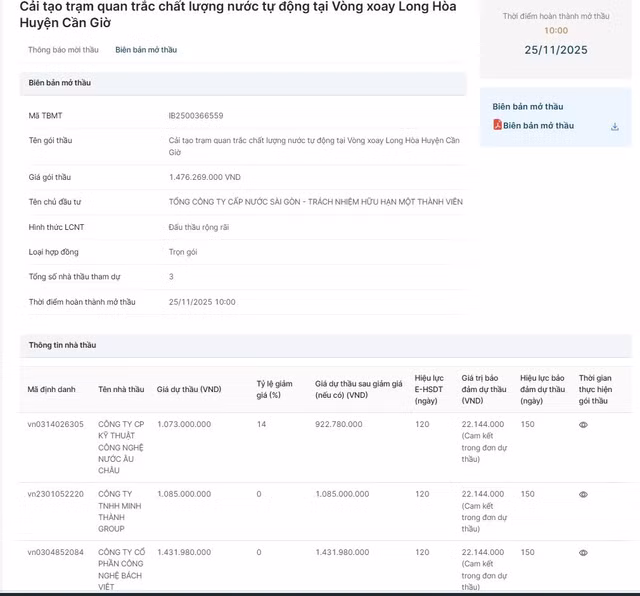
Task: Click the 25/11/2025 date in the right panel
Action: pos(556,50)
